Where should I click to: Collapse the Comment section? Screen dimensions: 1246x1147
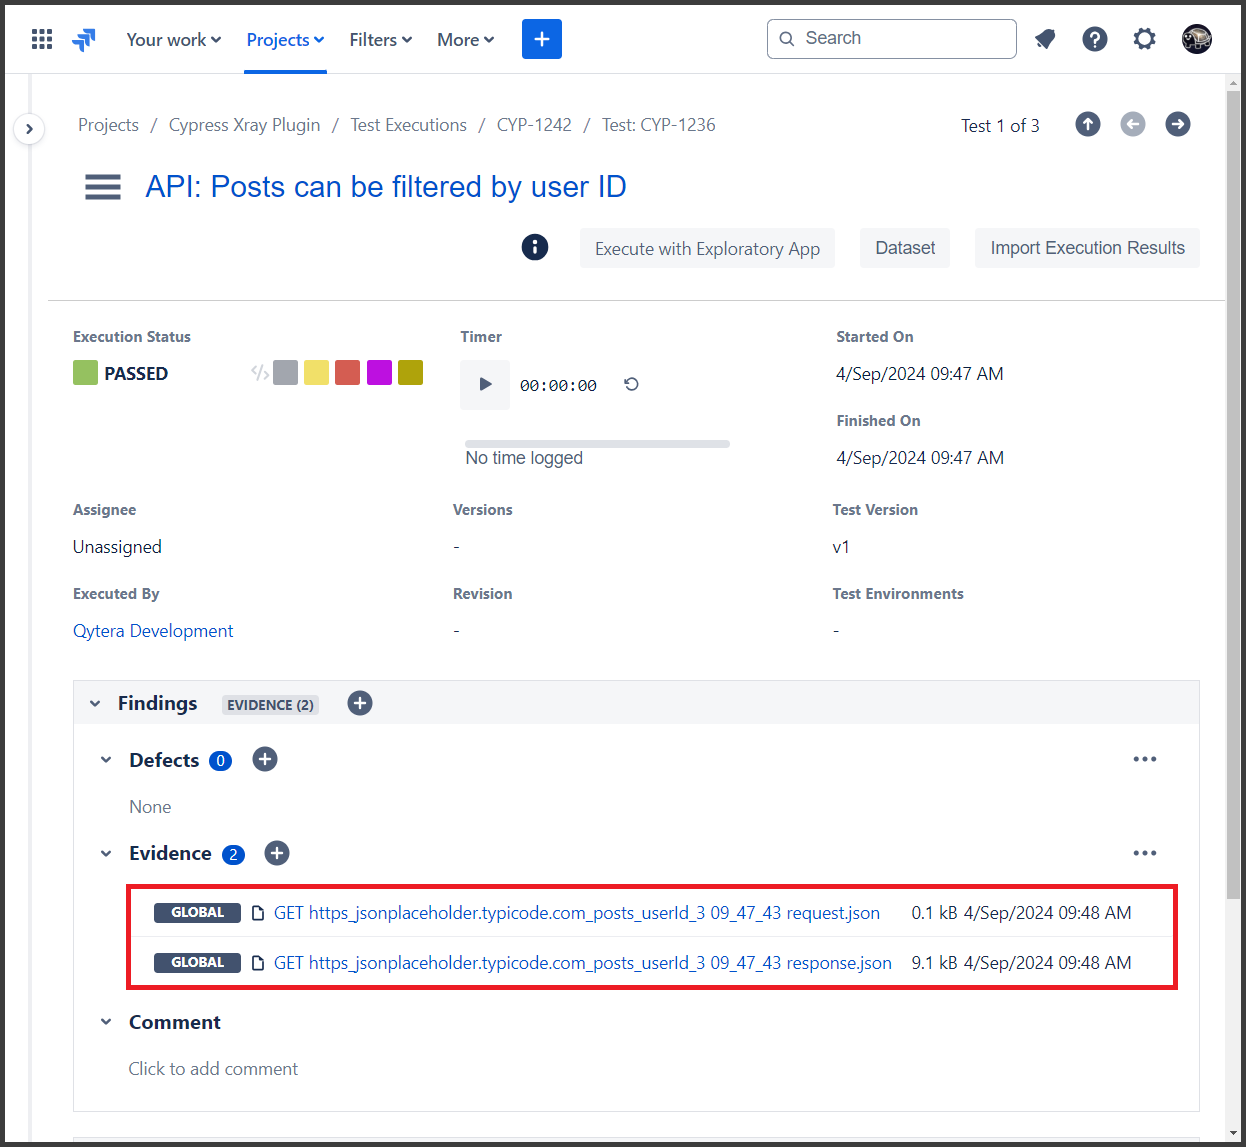click(x=106, y=1022)
